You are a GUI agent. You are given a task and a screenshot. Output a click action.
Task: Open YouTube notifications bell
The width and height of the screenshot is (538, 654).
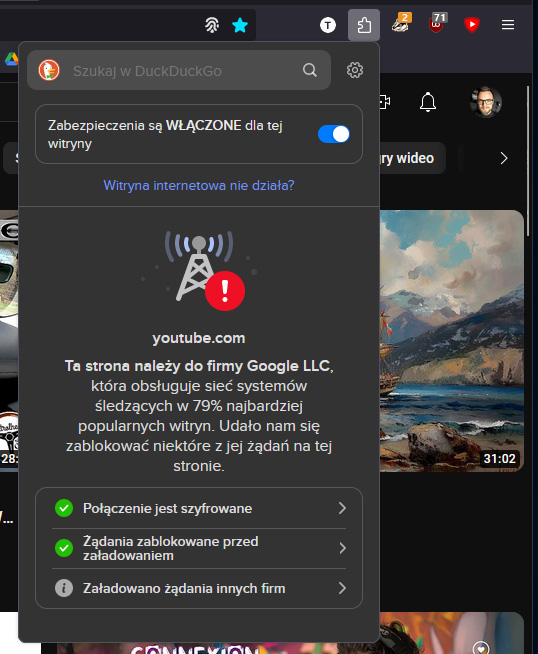pos(428,102)
